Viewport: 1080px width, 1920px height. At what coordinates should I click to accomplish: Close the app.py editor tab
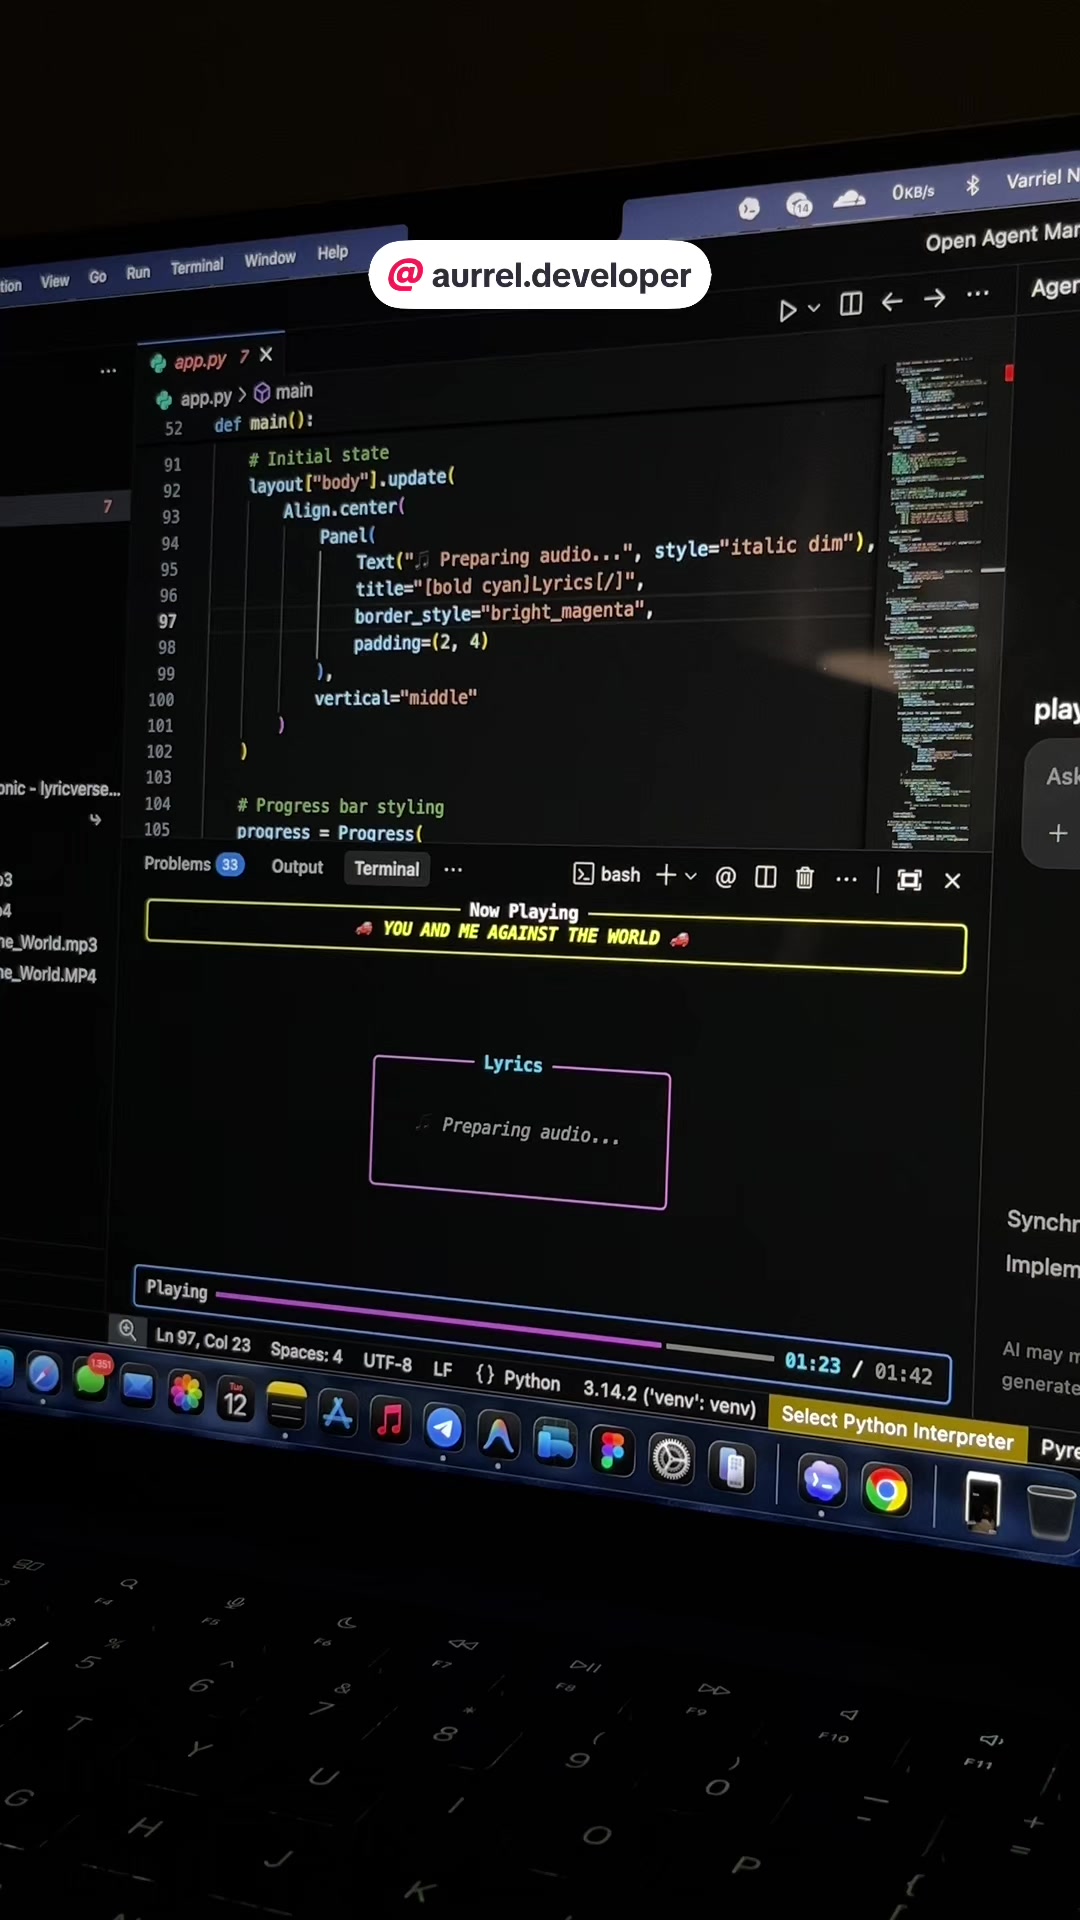[x=266, y=355]
